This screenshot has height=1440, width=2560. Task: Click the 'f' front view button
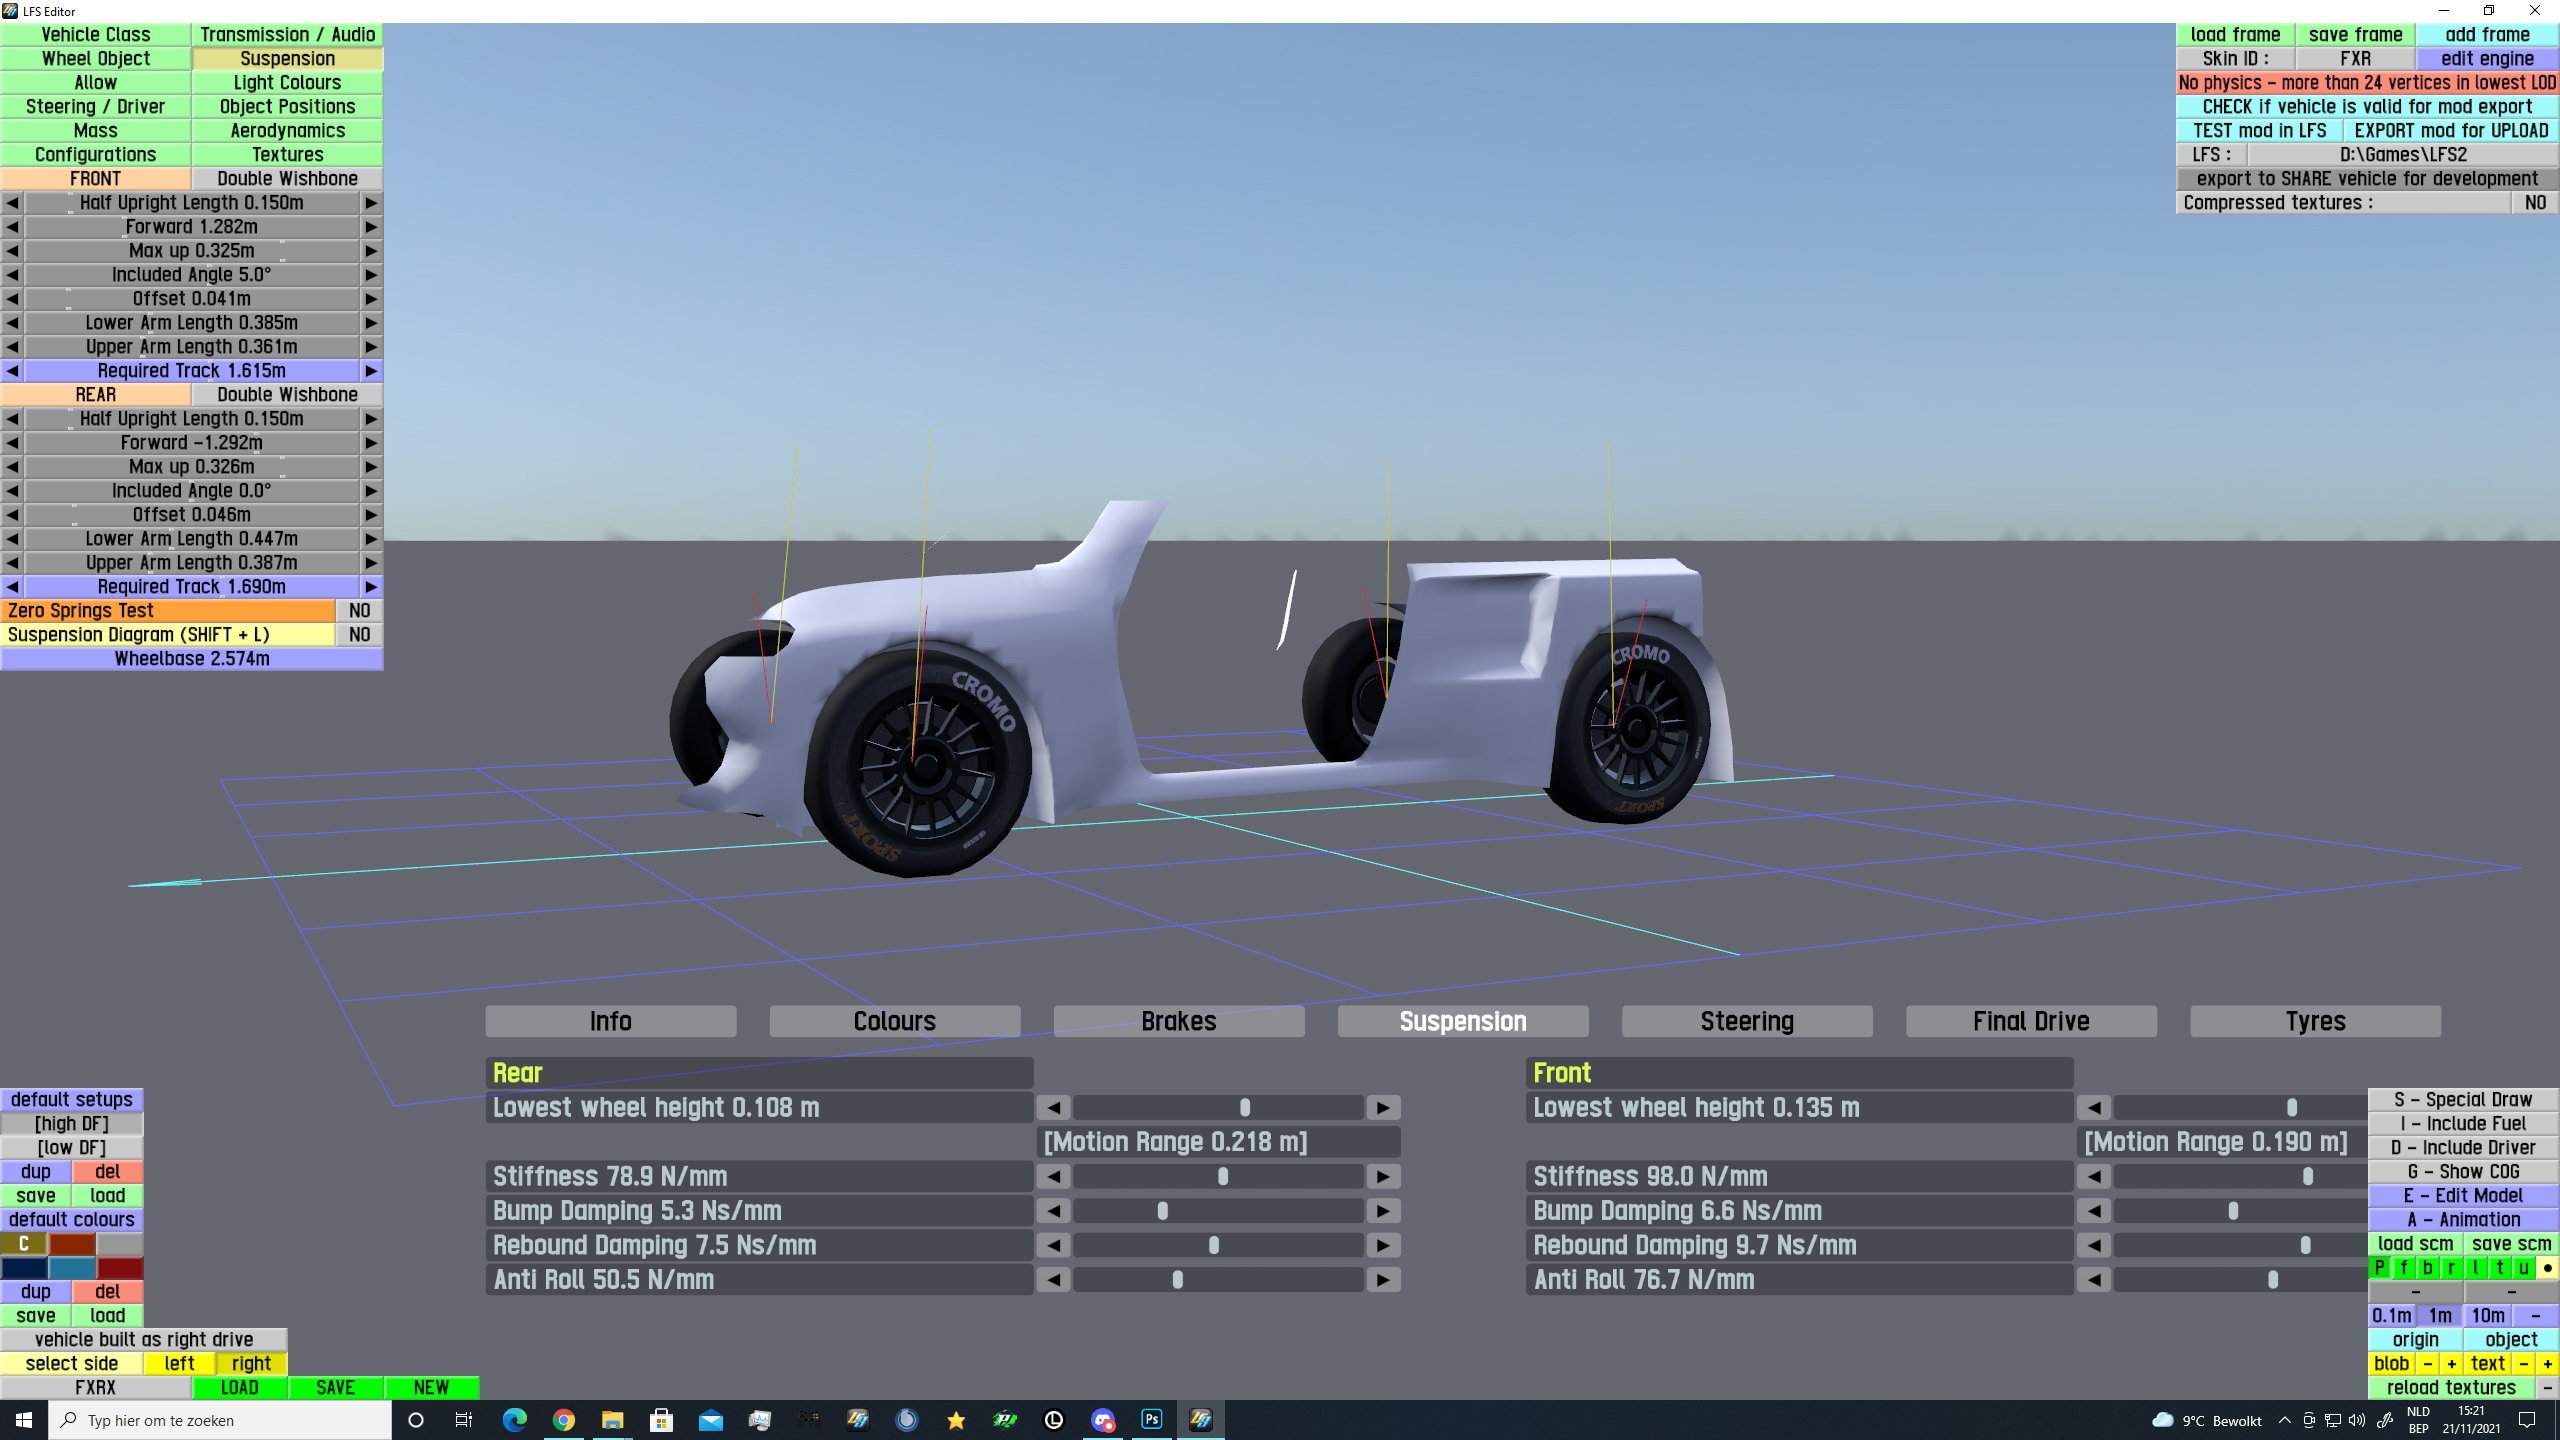click(2403, 1268)
